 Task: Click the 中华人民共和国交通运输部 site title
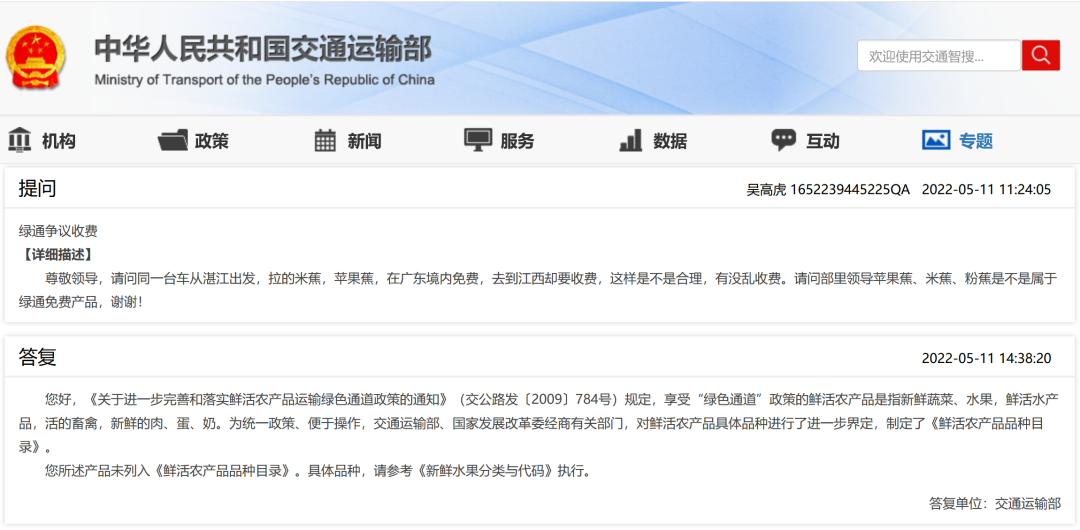264,48
